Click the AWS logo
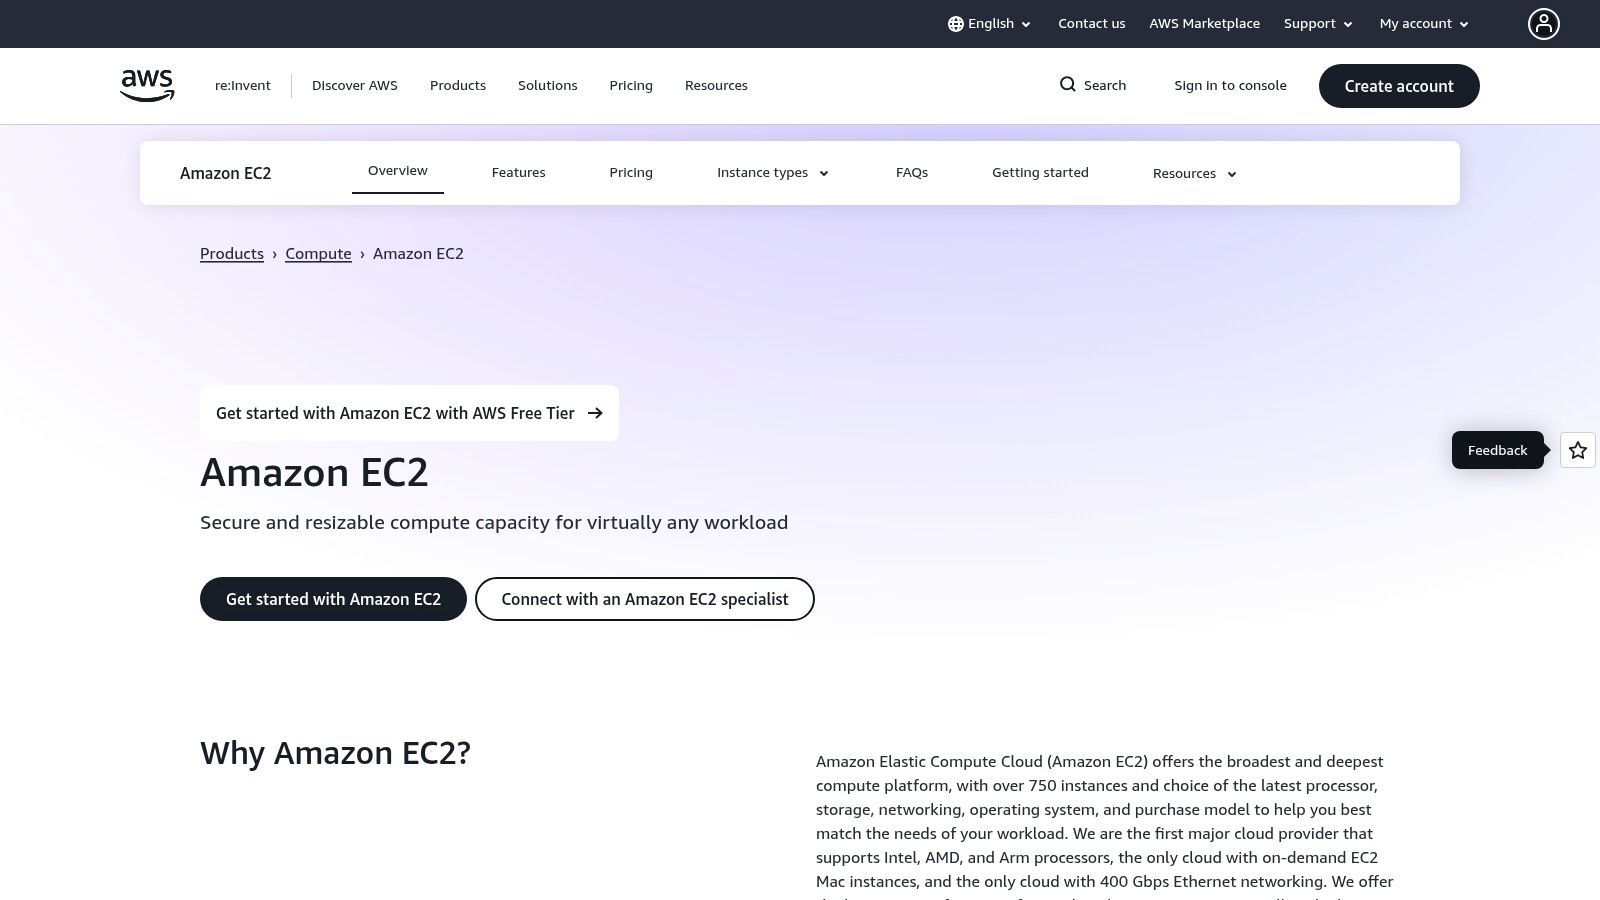Viewport: 1600px width, 900px height. tap(146, 85)
